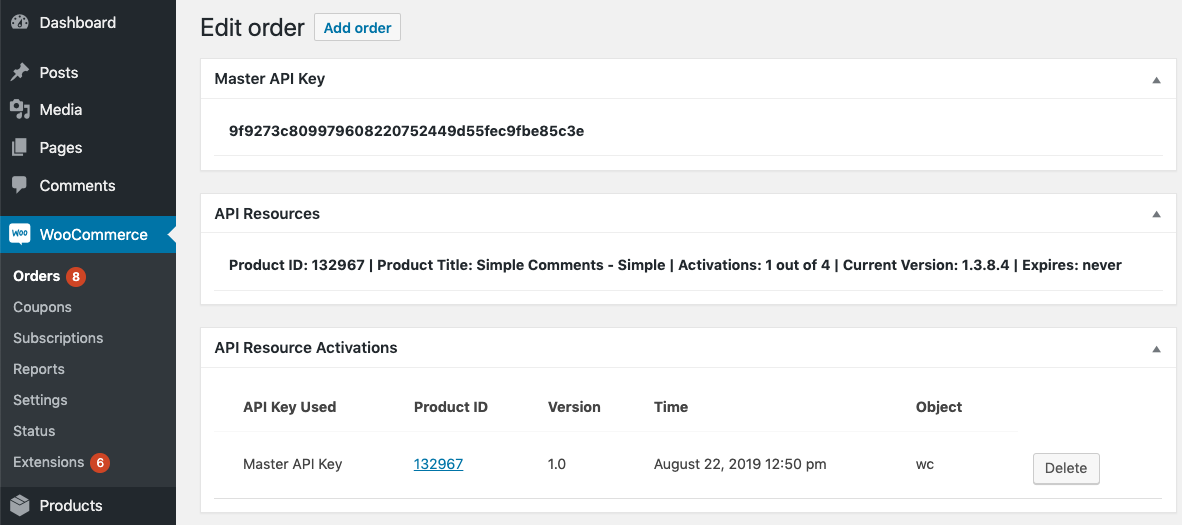
Task: Delete the Master API Key activation
Action: (1065, 468)
